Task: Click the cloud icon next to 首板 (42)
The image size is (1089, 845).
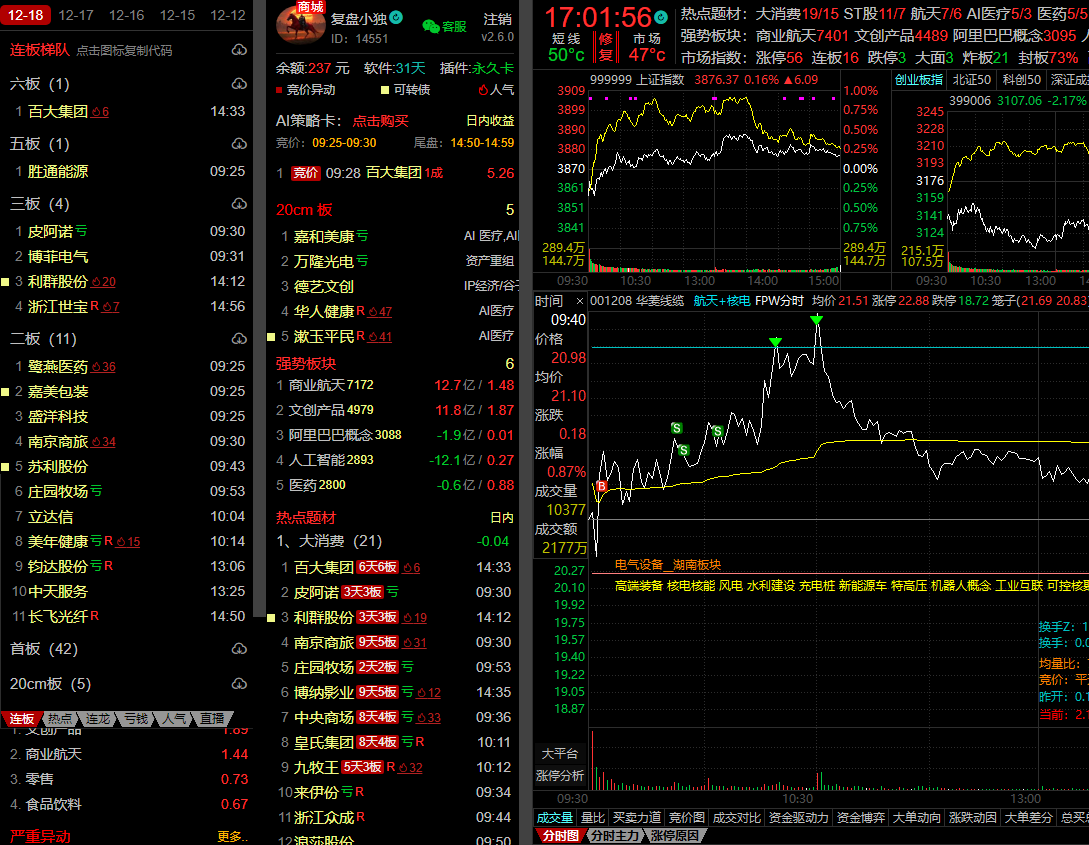Action: (238, 649)
